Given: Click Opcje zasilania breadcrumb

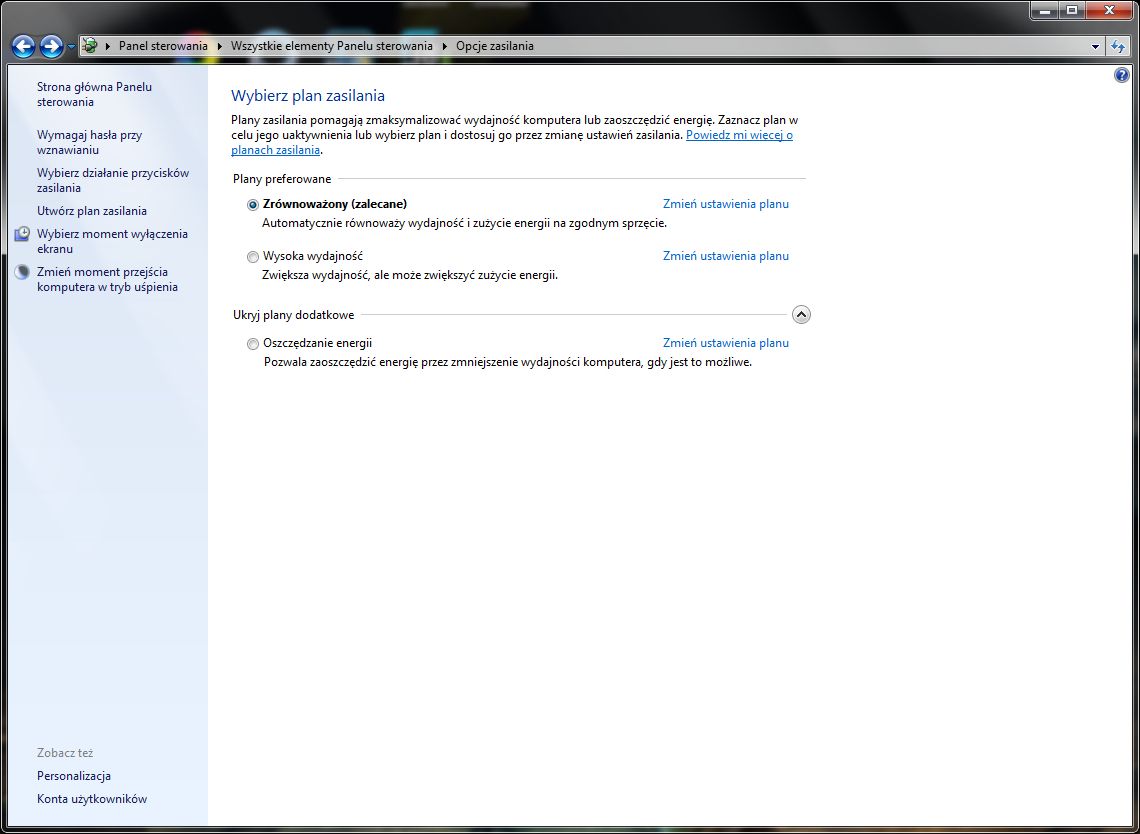Looking at the screenshot, I should coord(495,46).
